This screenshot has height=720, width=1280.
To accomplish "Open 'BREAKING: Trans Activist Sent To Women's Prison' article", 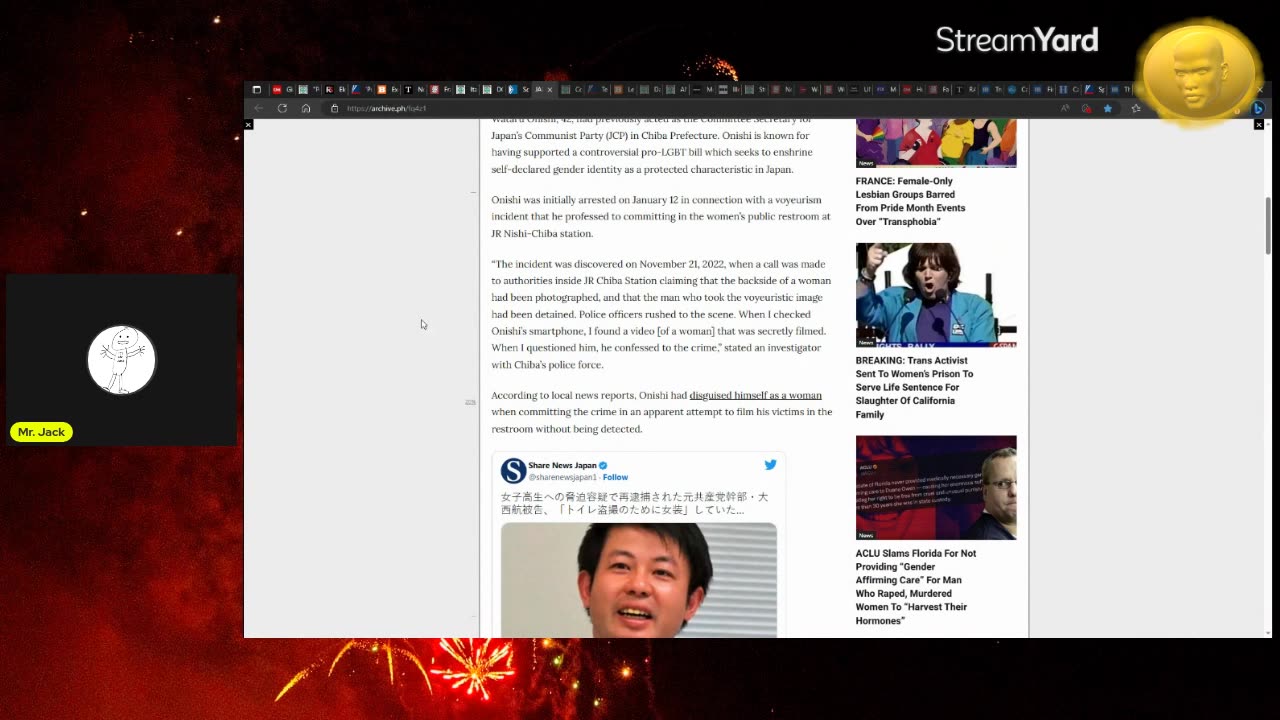I will click(914, 387).
